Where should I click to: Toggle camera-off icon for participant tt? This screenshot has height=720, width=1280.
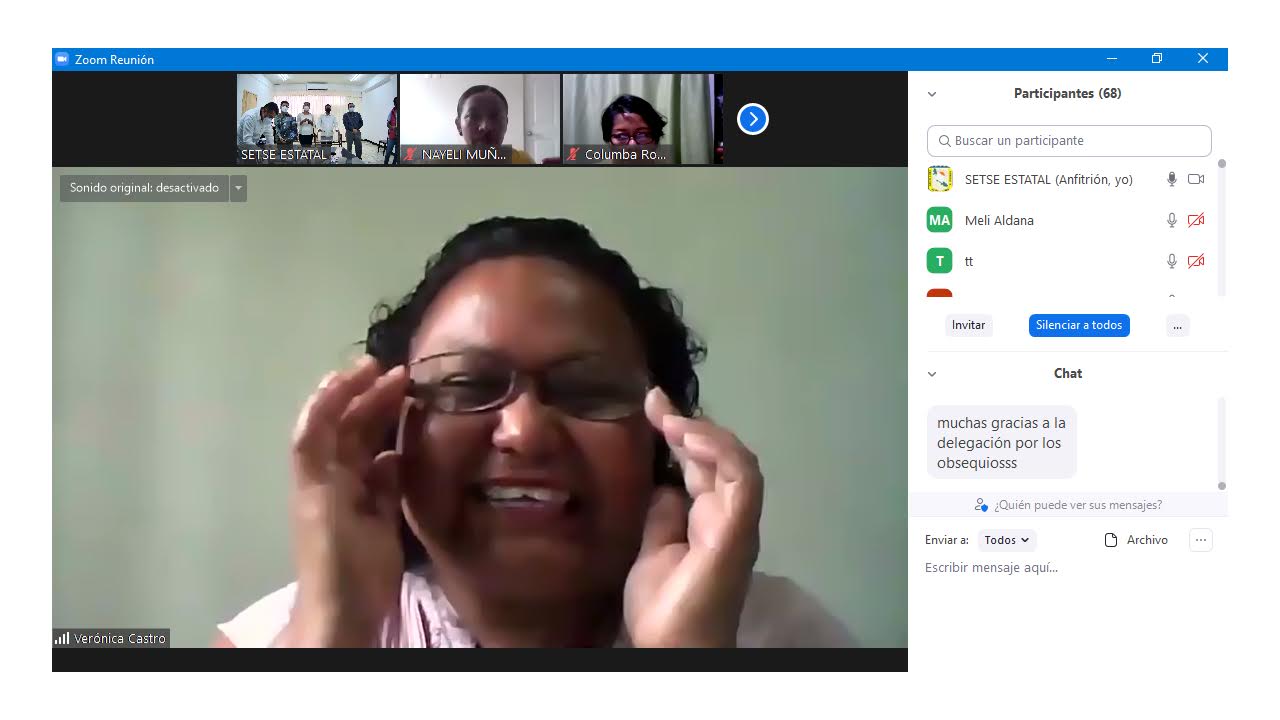pos(1196,261)
